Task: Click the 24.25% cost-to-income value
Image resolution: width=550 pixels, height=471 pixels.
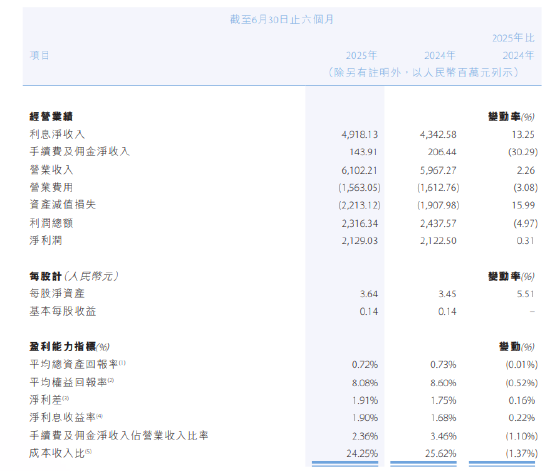Action: click(362, 454)
